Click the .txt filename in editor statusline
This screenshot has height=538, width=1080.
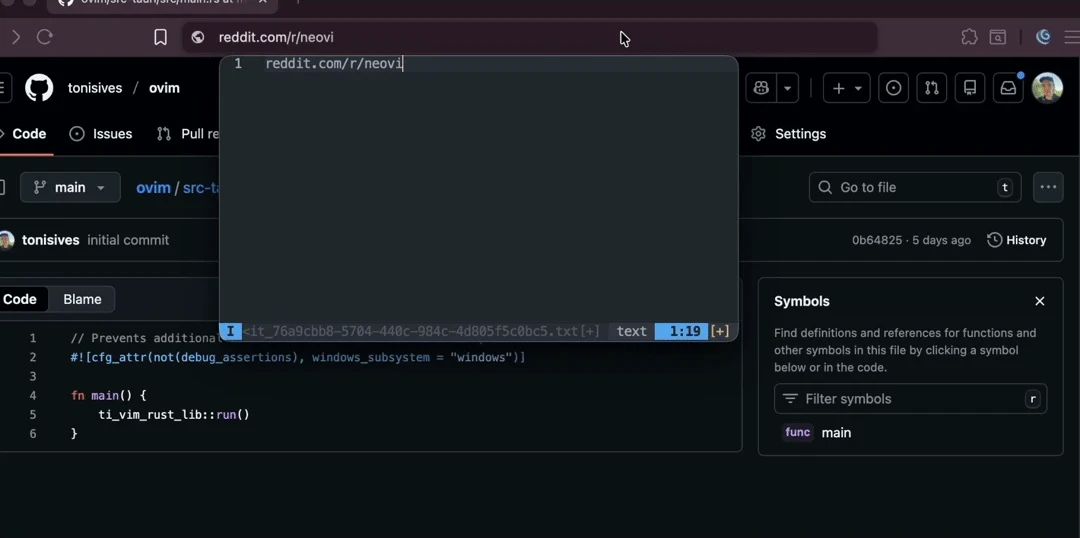coord(421,331)
